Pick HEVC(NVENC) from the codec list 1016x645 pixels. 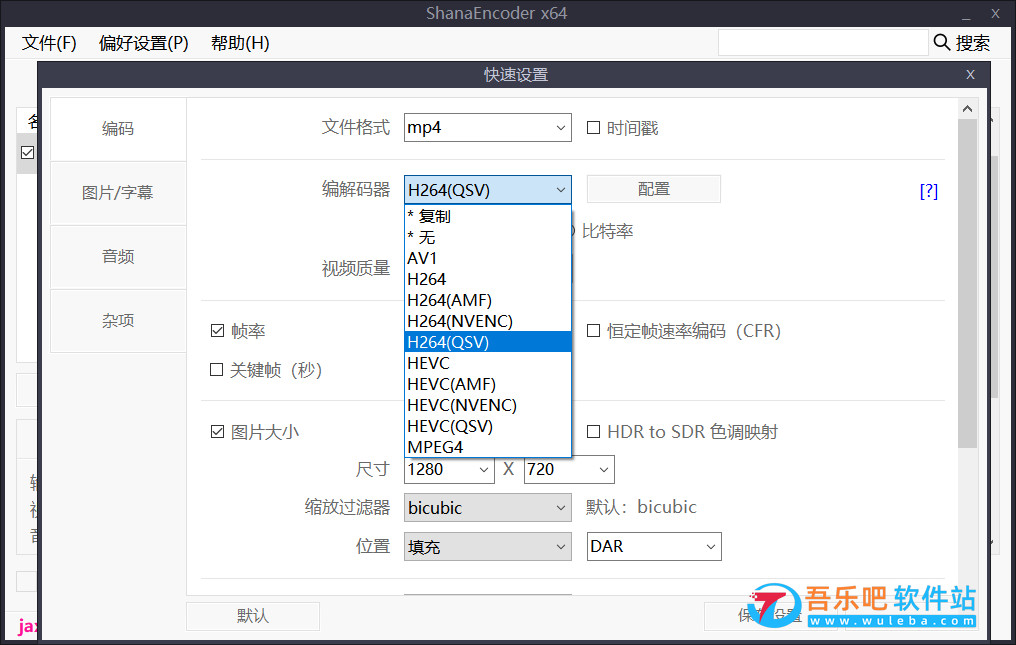[x=487, y=405]
